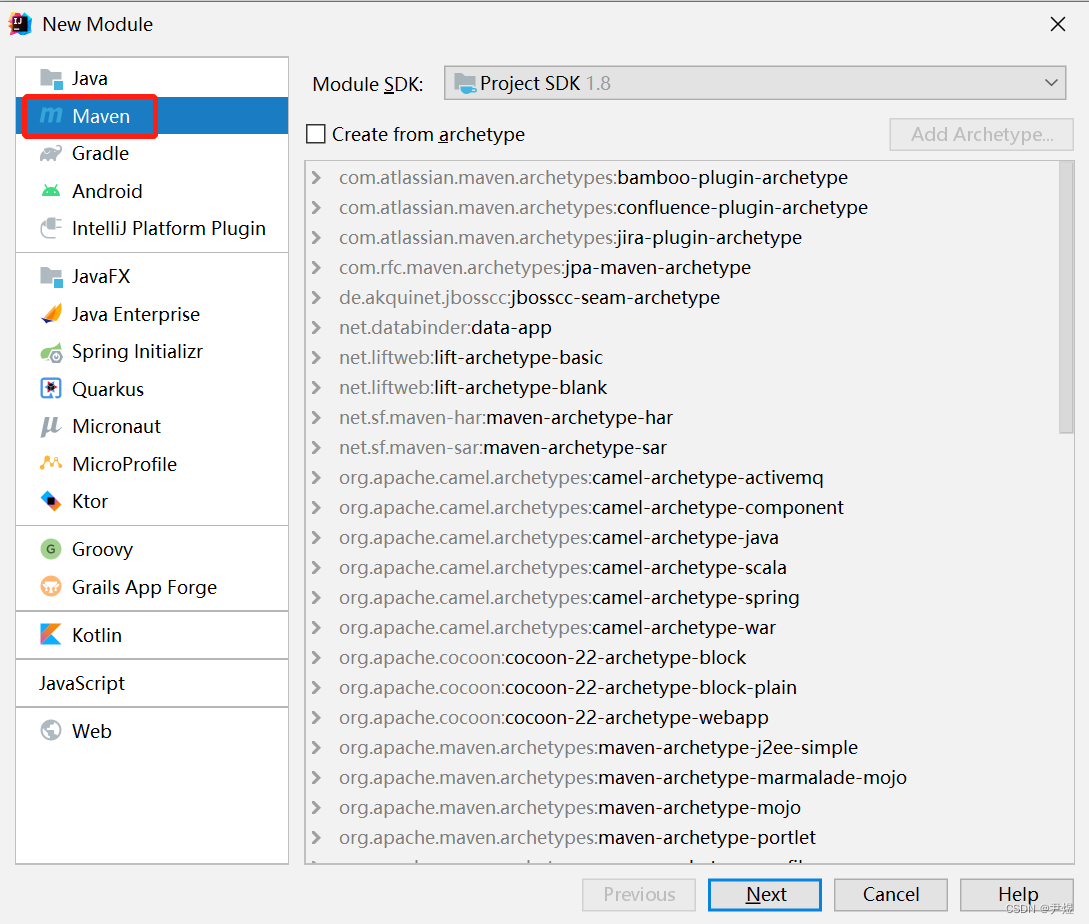
Task: Click the Web globe icon
Action: point(51,730)
